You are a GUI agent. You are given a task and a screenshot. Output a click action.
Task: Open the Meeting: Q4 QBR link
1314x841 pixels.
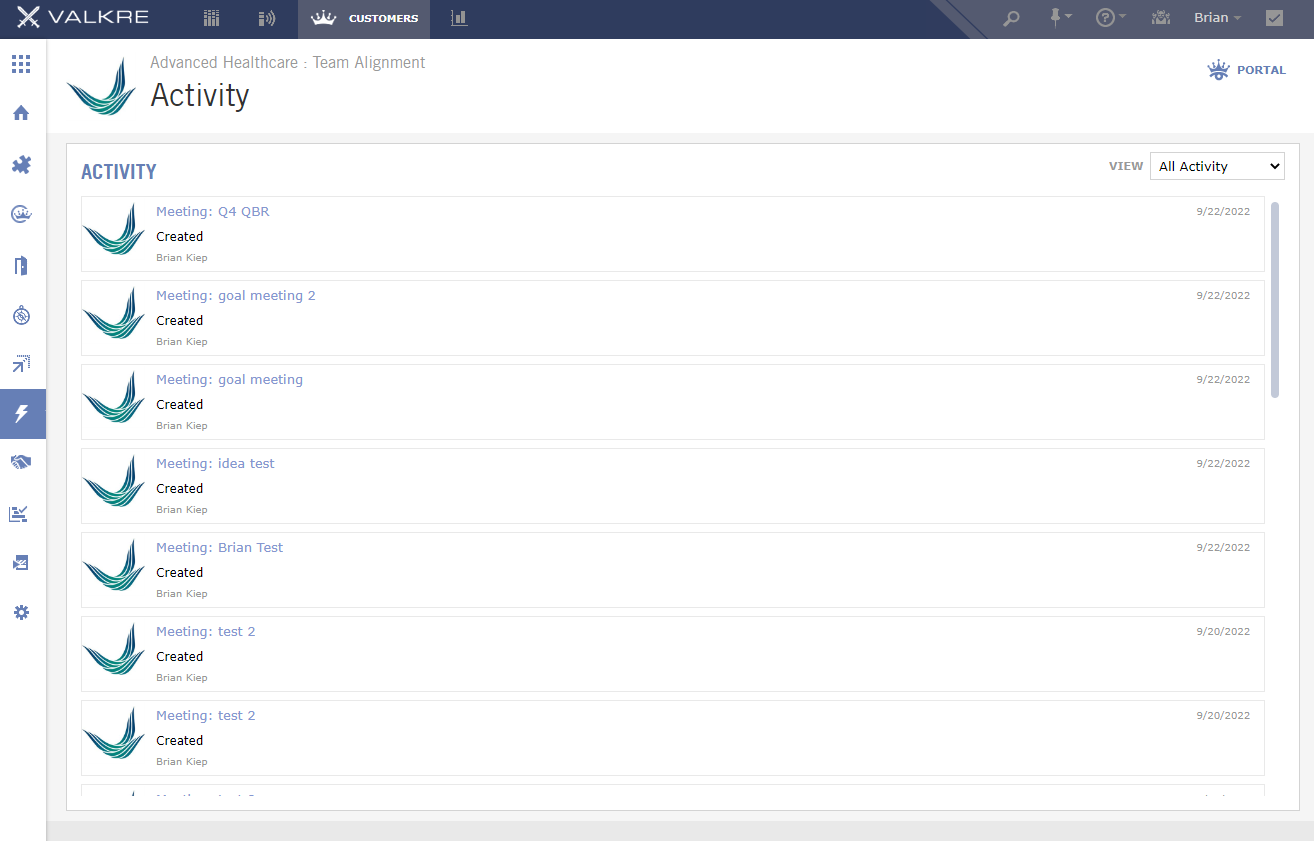click(x=212, y=212)
